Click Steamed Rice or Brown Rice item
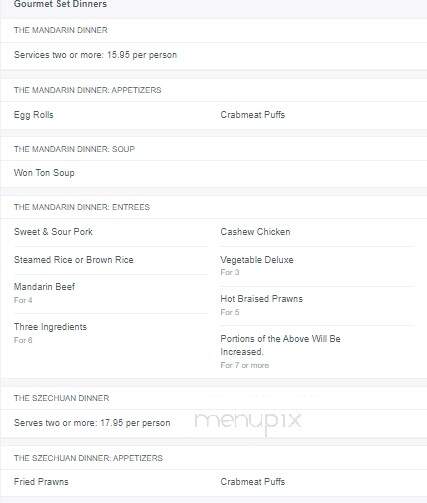The height and width of the screenshot is (503, 427). point(74,260)
